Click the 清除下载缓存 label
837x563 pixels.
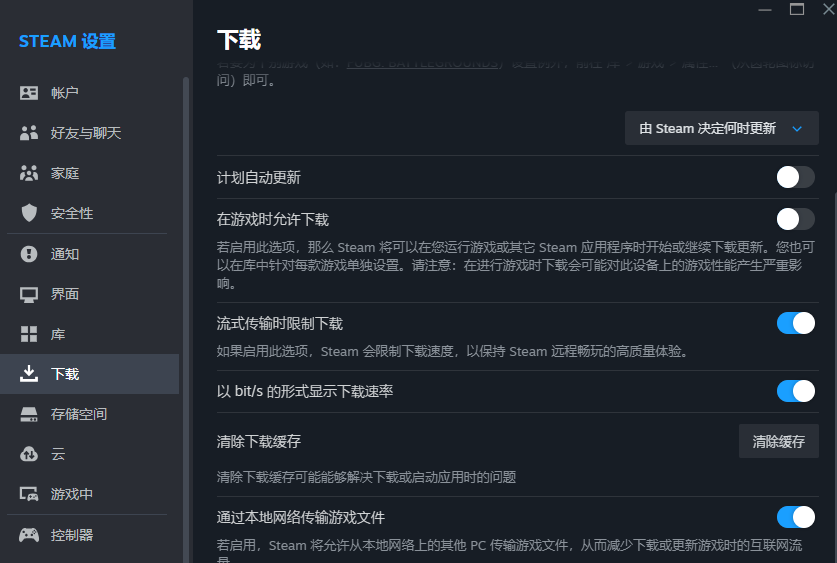point(259,441)
